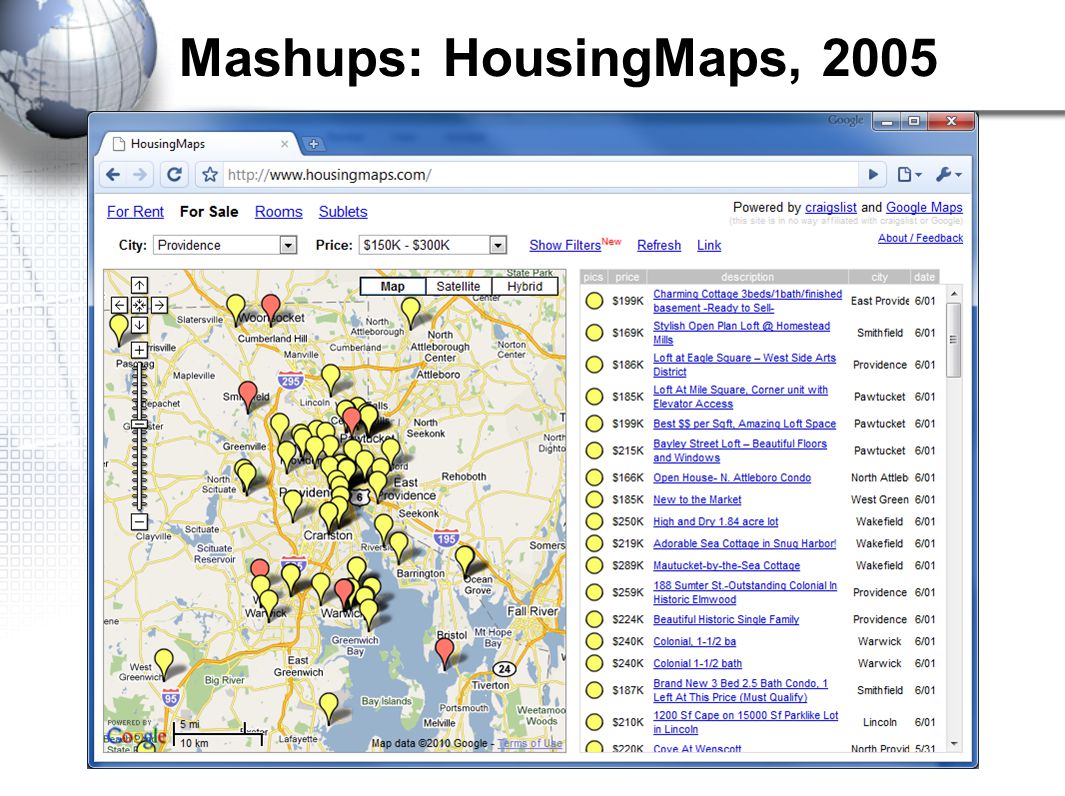1065x796 pixels.
Task: Click the Go play arrow beside the address bar
Action: tap(873, 175)
